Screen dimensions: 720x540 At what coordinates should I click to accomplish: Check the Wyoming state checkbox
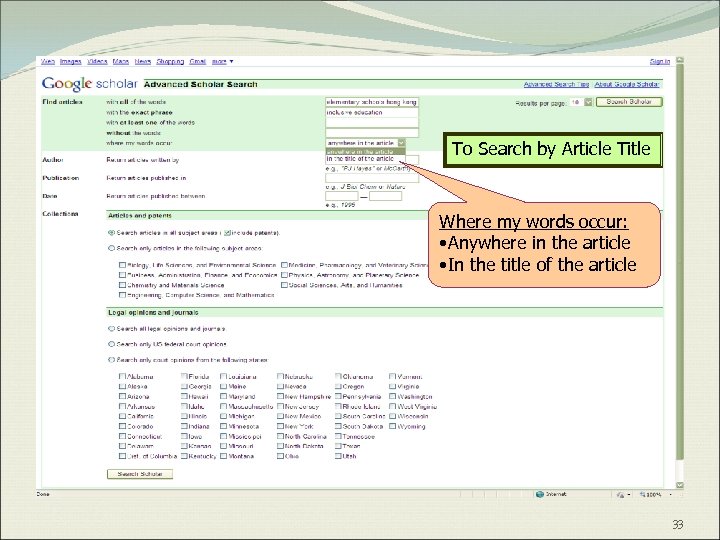pyautogui.click(x=392, y=427)
